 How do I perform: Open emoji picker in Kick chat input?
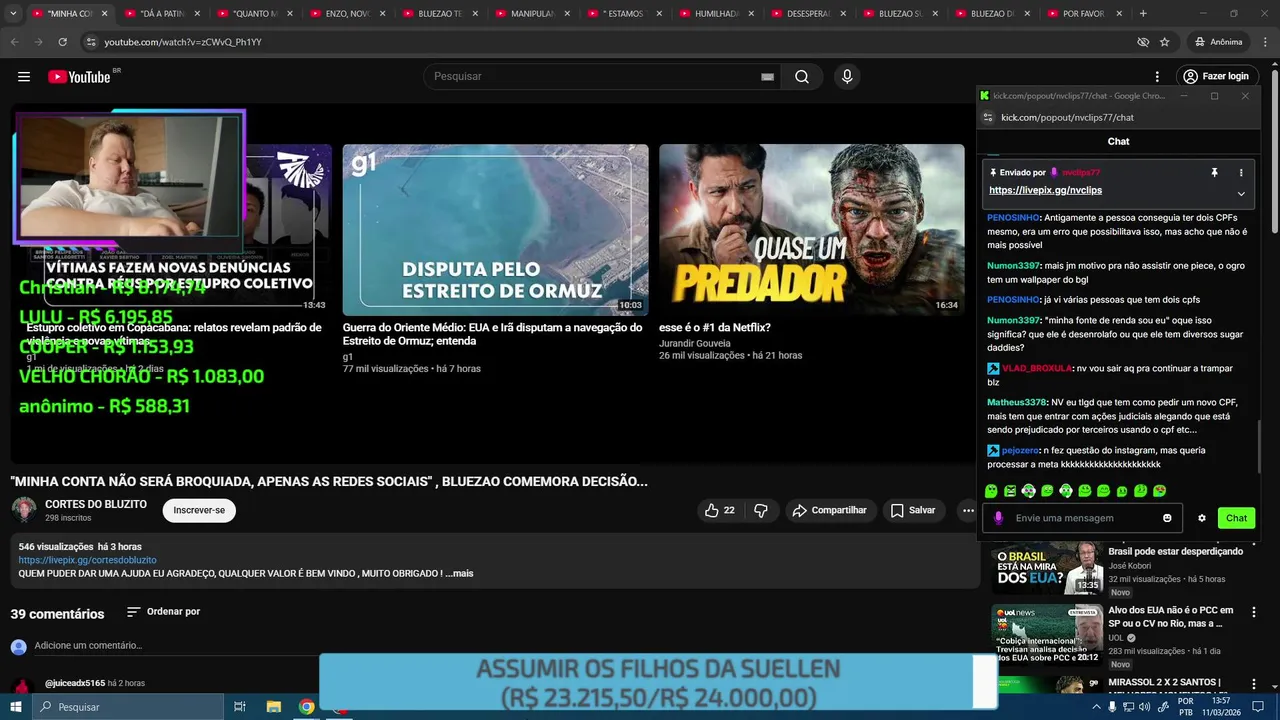1167,518
